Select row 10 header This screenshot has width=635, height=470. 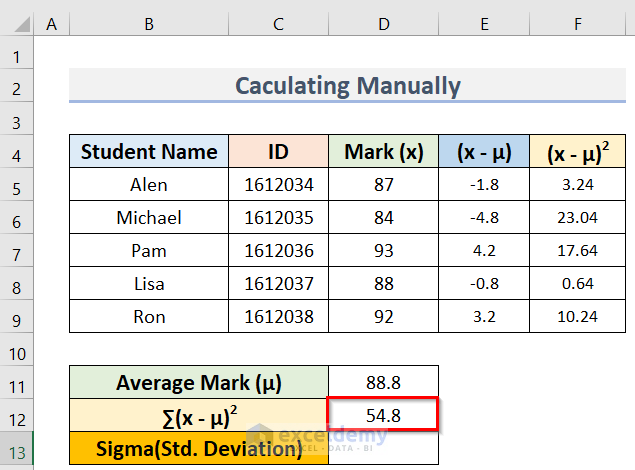pyautogui.click(x=17, y=349)
